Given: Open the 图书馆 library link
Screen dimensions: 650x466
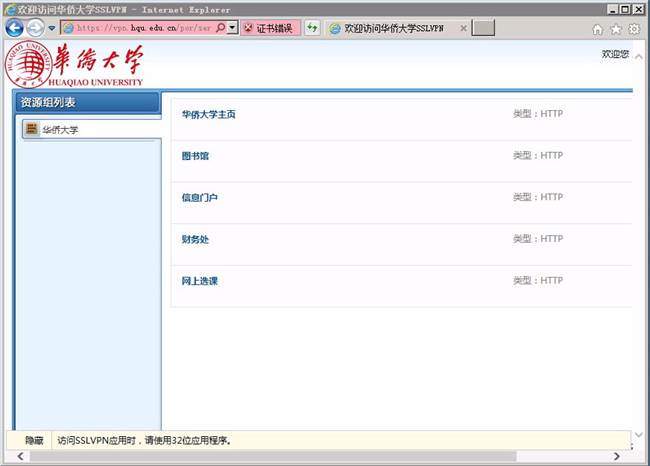Looking at the screenshot, I should pos(195,156).
